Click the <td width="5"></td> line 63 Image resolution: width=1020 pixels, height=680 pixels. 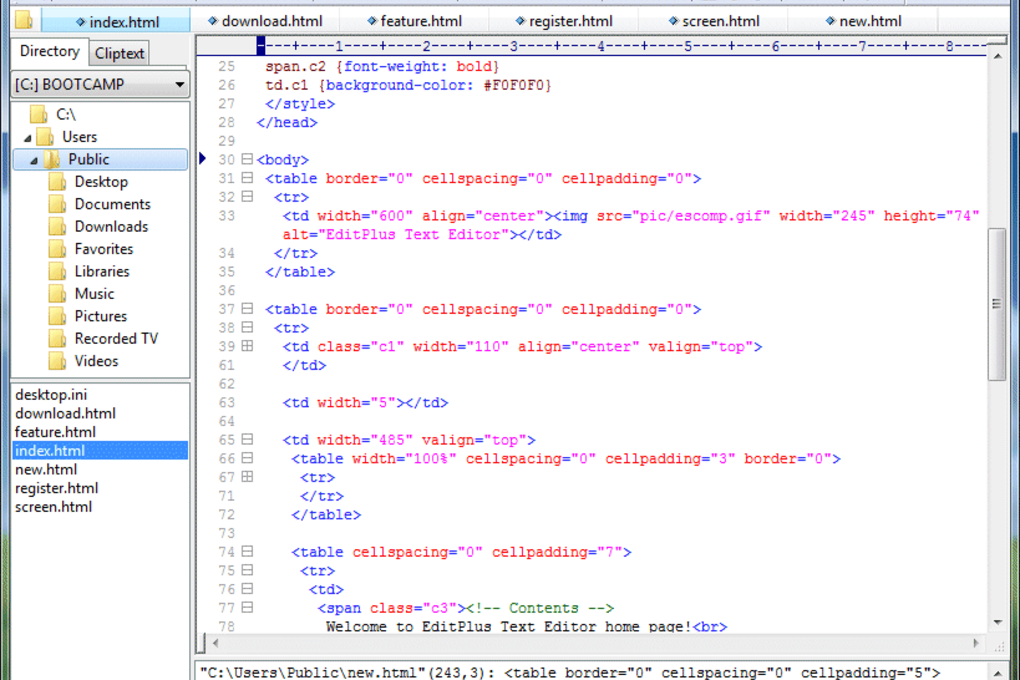(x=365, y=403)
